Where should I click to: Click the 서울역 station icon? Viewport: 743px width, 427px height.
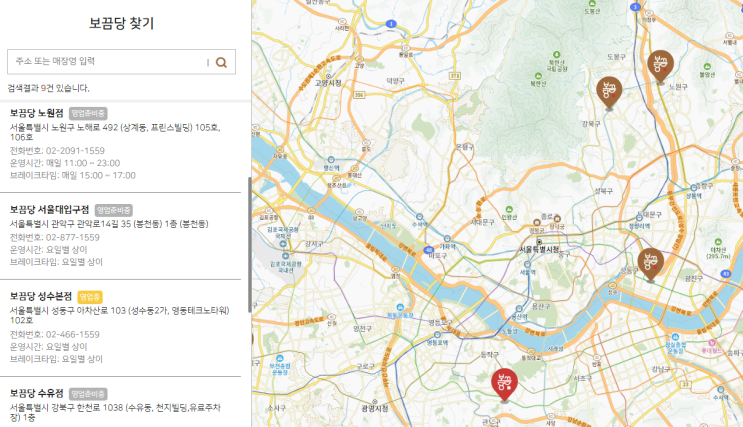click(x=527, y=264)
